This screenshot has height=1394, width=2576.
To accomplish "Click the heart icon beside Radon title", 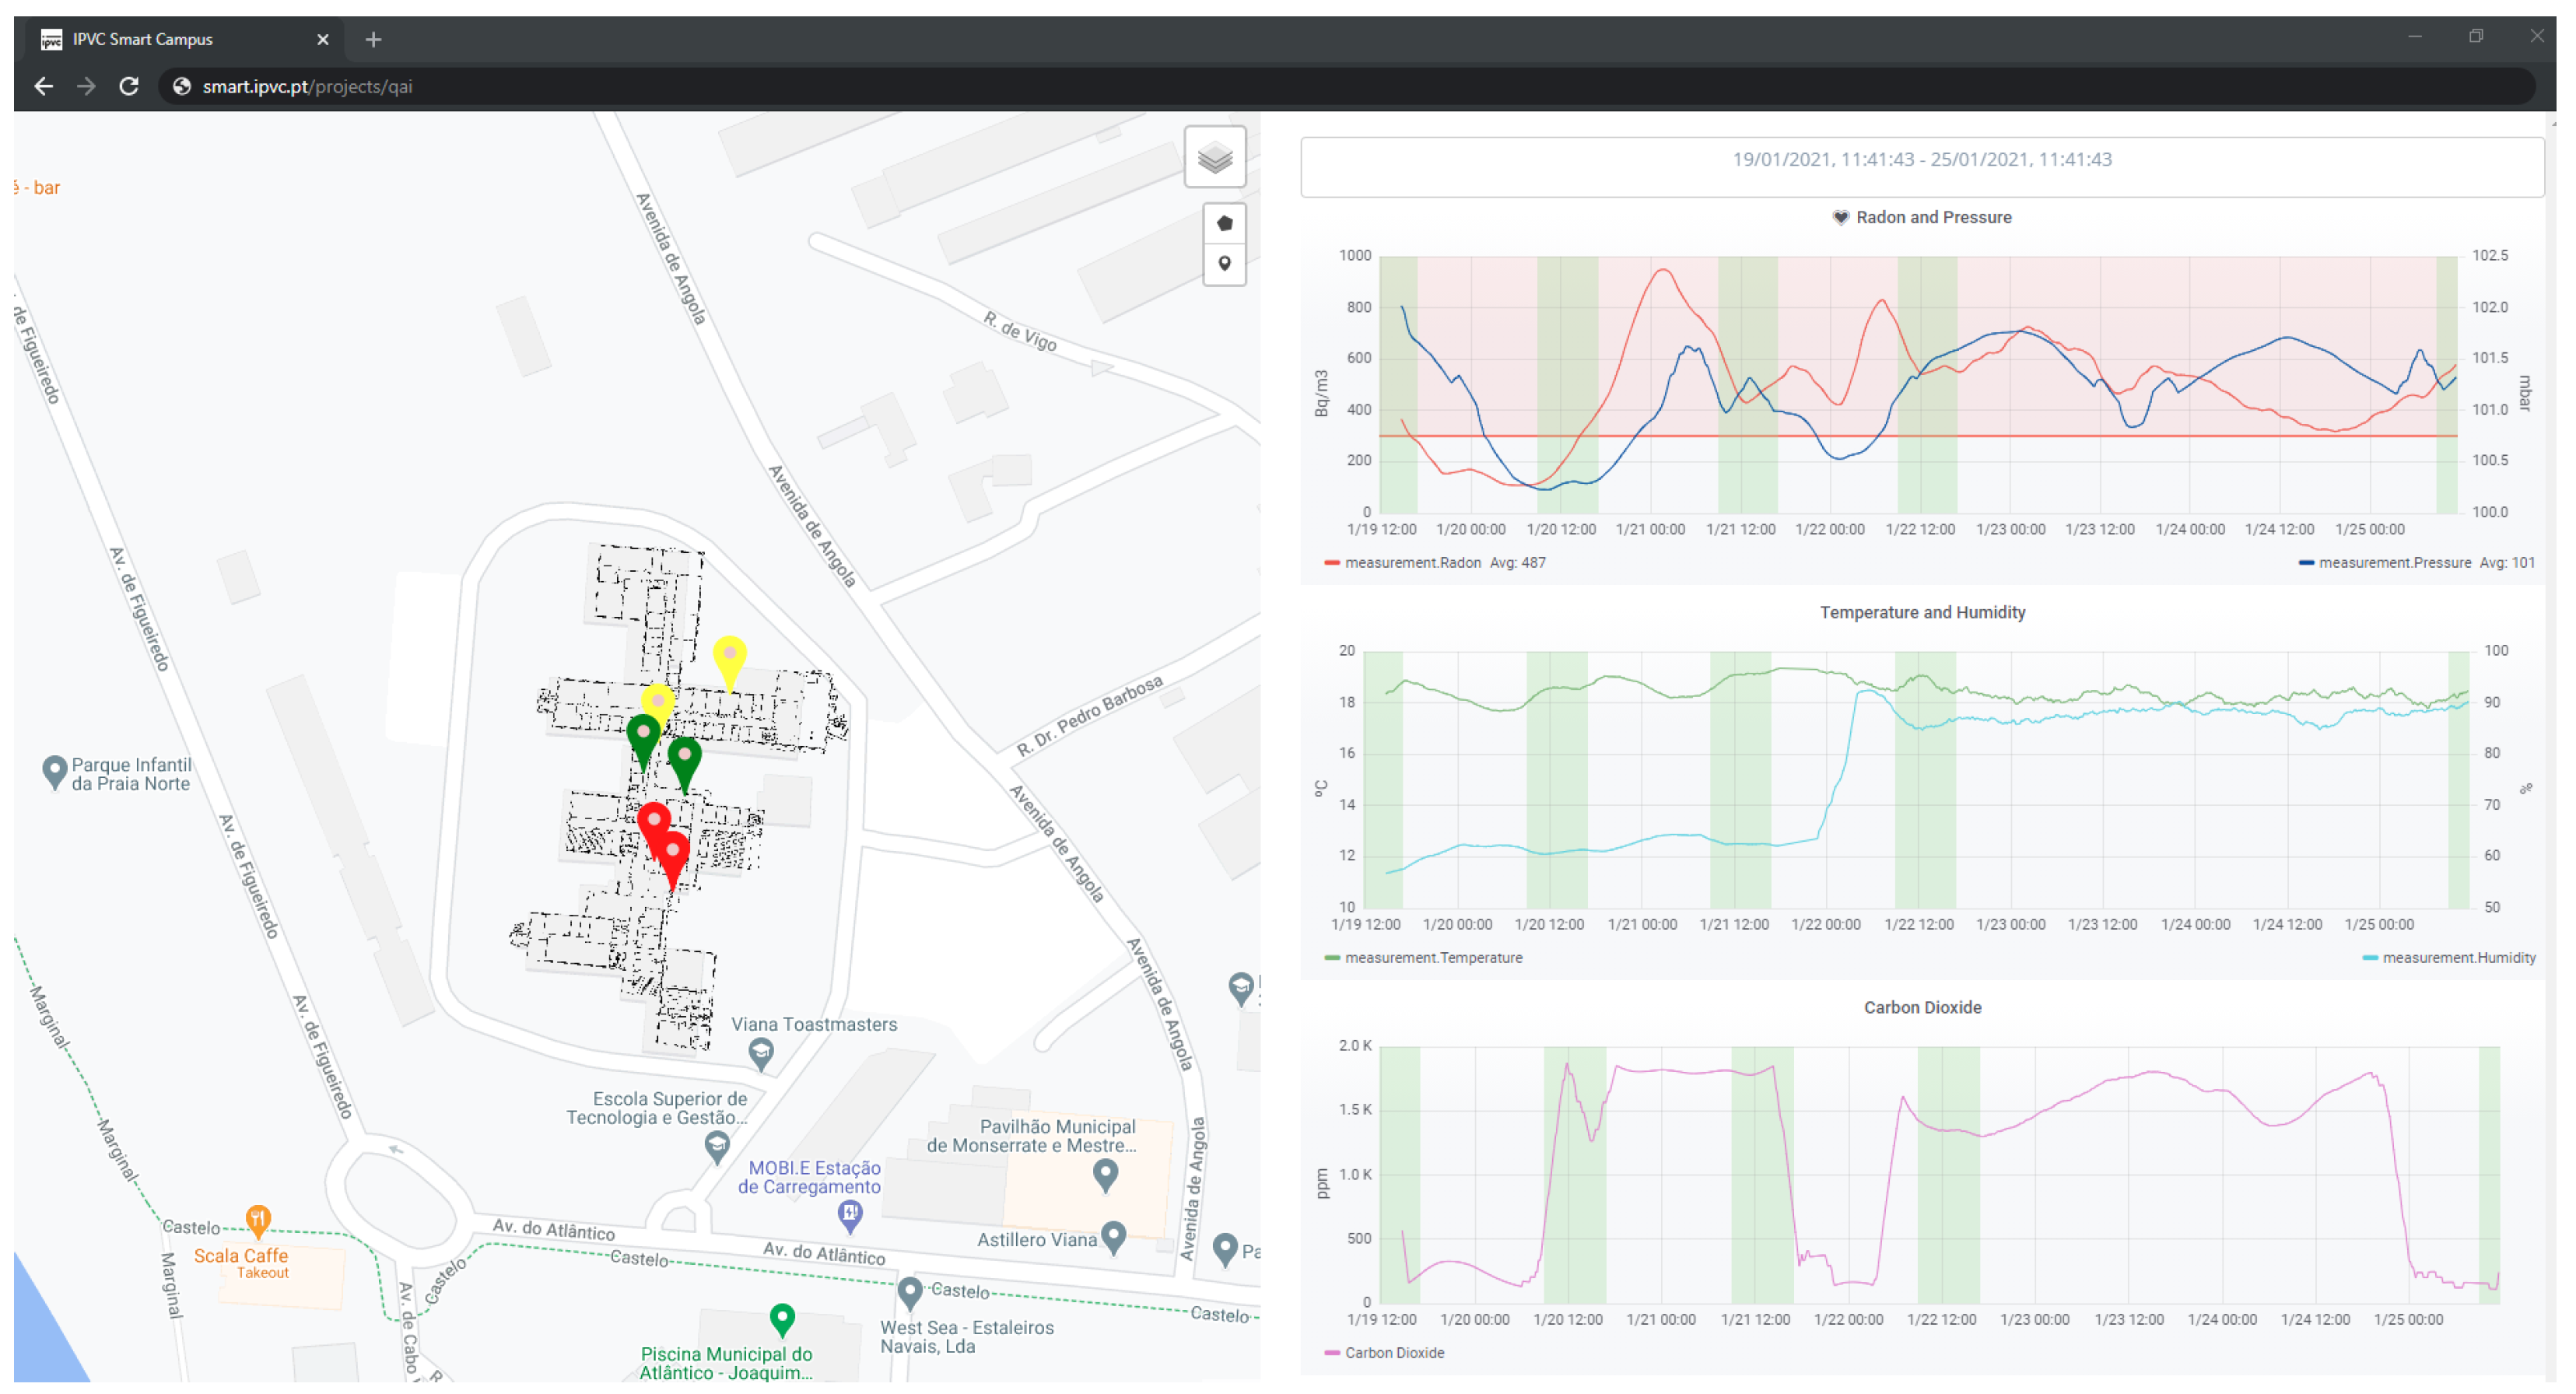I will coord(1840,217).
